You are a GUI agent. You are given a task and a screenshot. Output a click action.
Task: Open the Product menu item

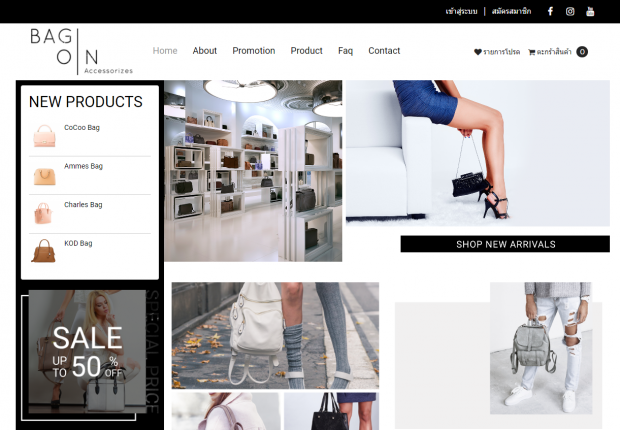point(306,51)
